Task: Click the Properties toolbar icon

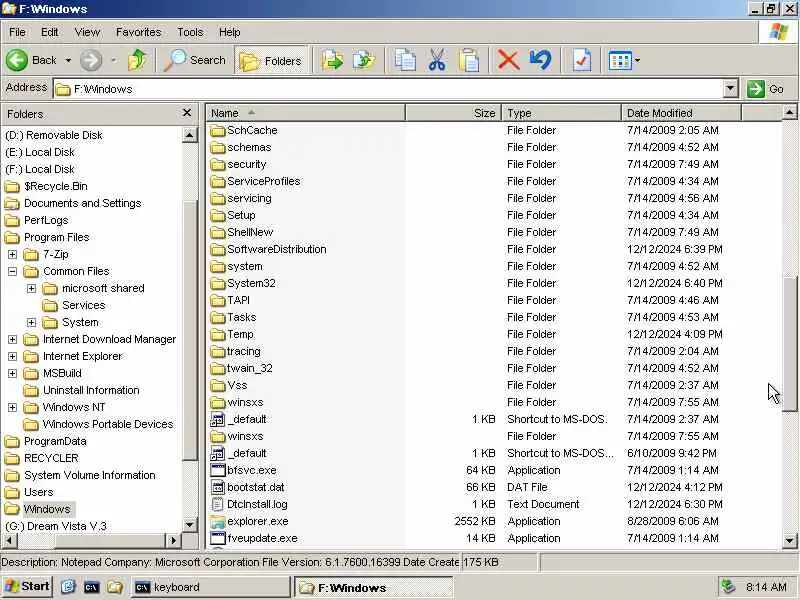Action: coord(582,60)
